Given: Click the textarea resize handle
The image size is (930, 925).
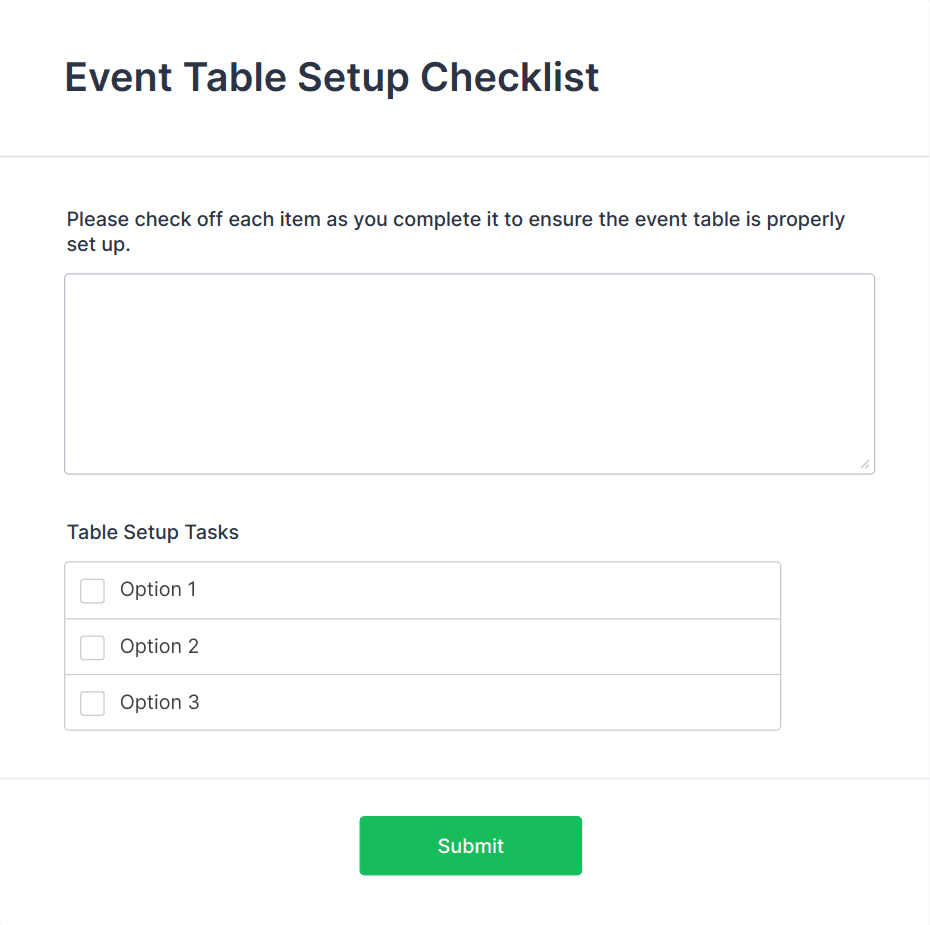Looking at the screenshot, I should tap(864, 462).
